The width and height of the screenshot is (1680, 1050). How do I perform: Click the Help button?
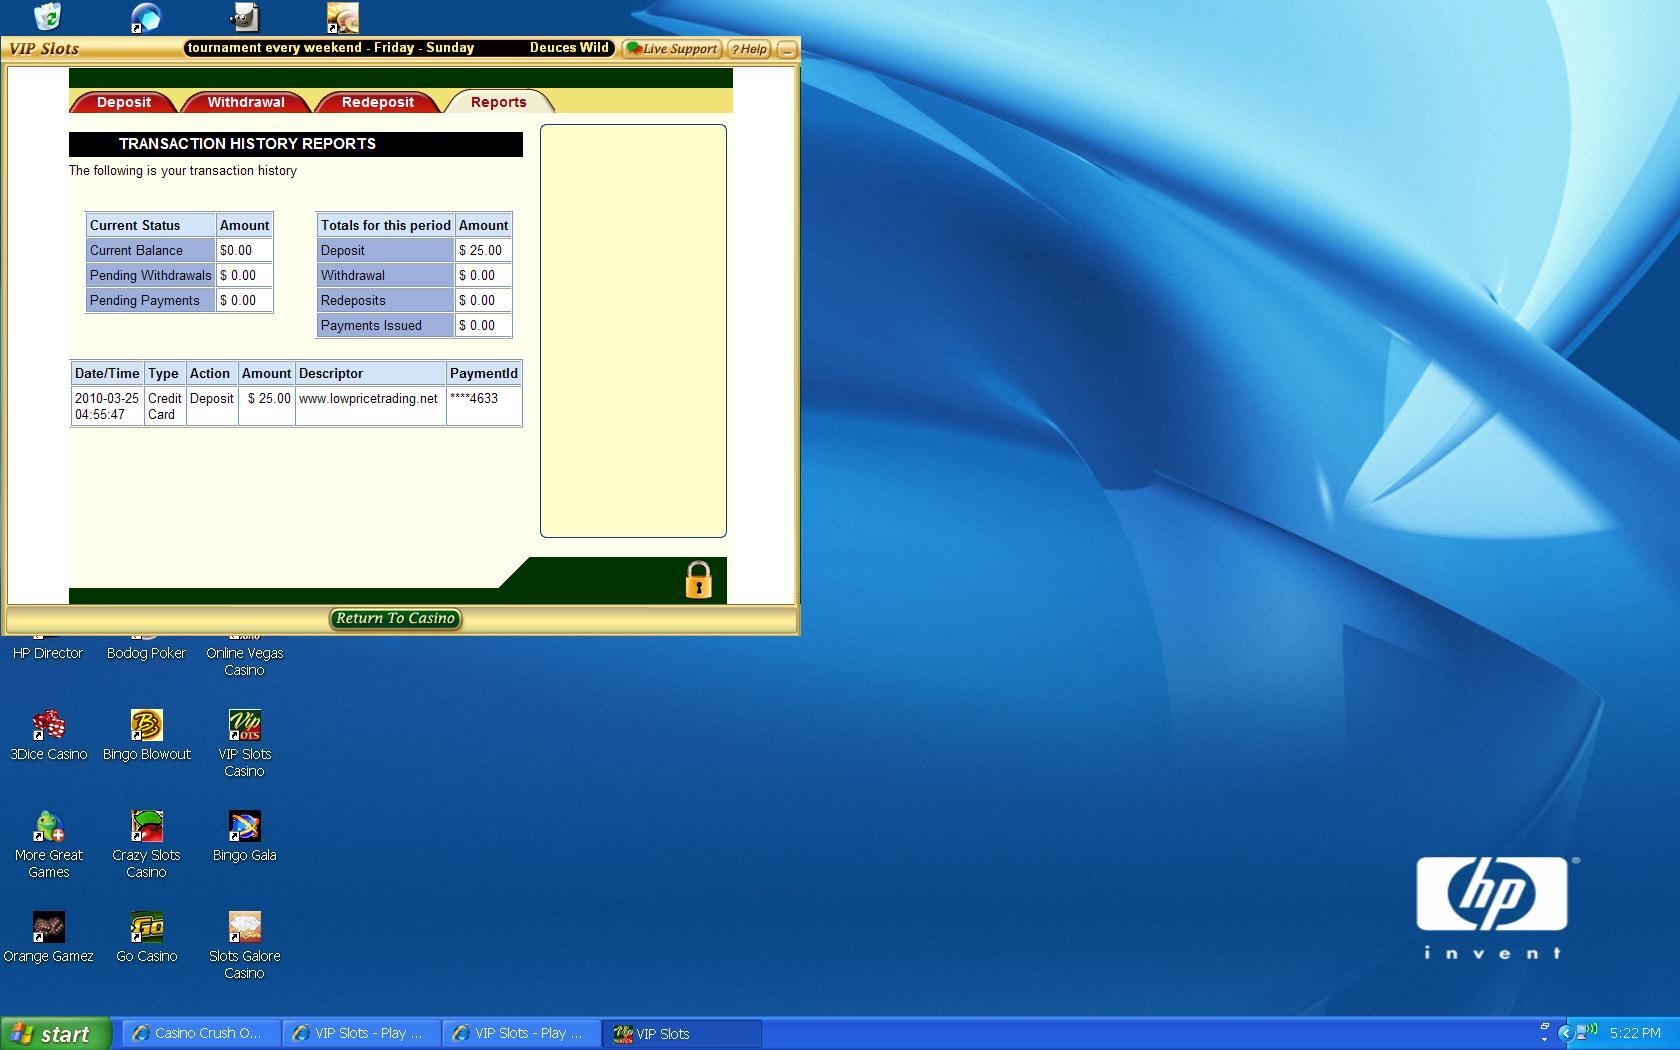point(749,49)
